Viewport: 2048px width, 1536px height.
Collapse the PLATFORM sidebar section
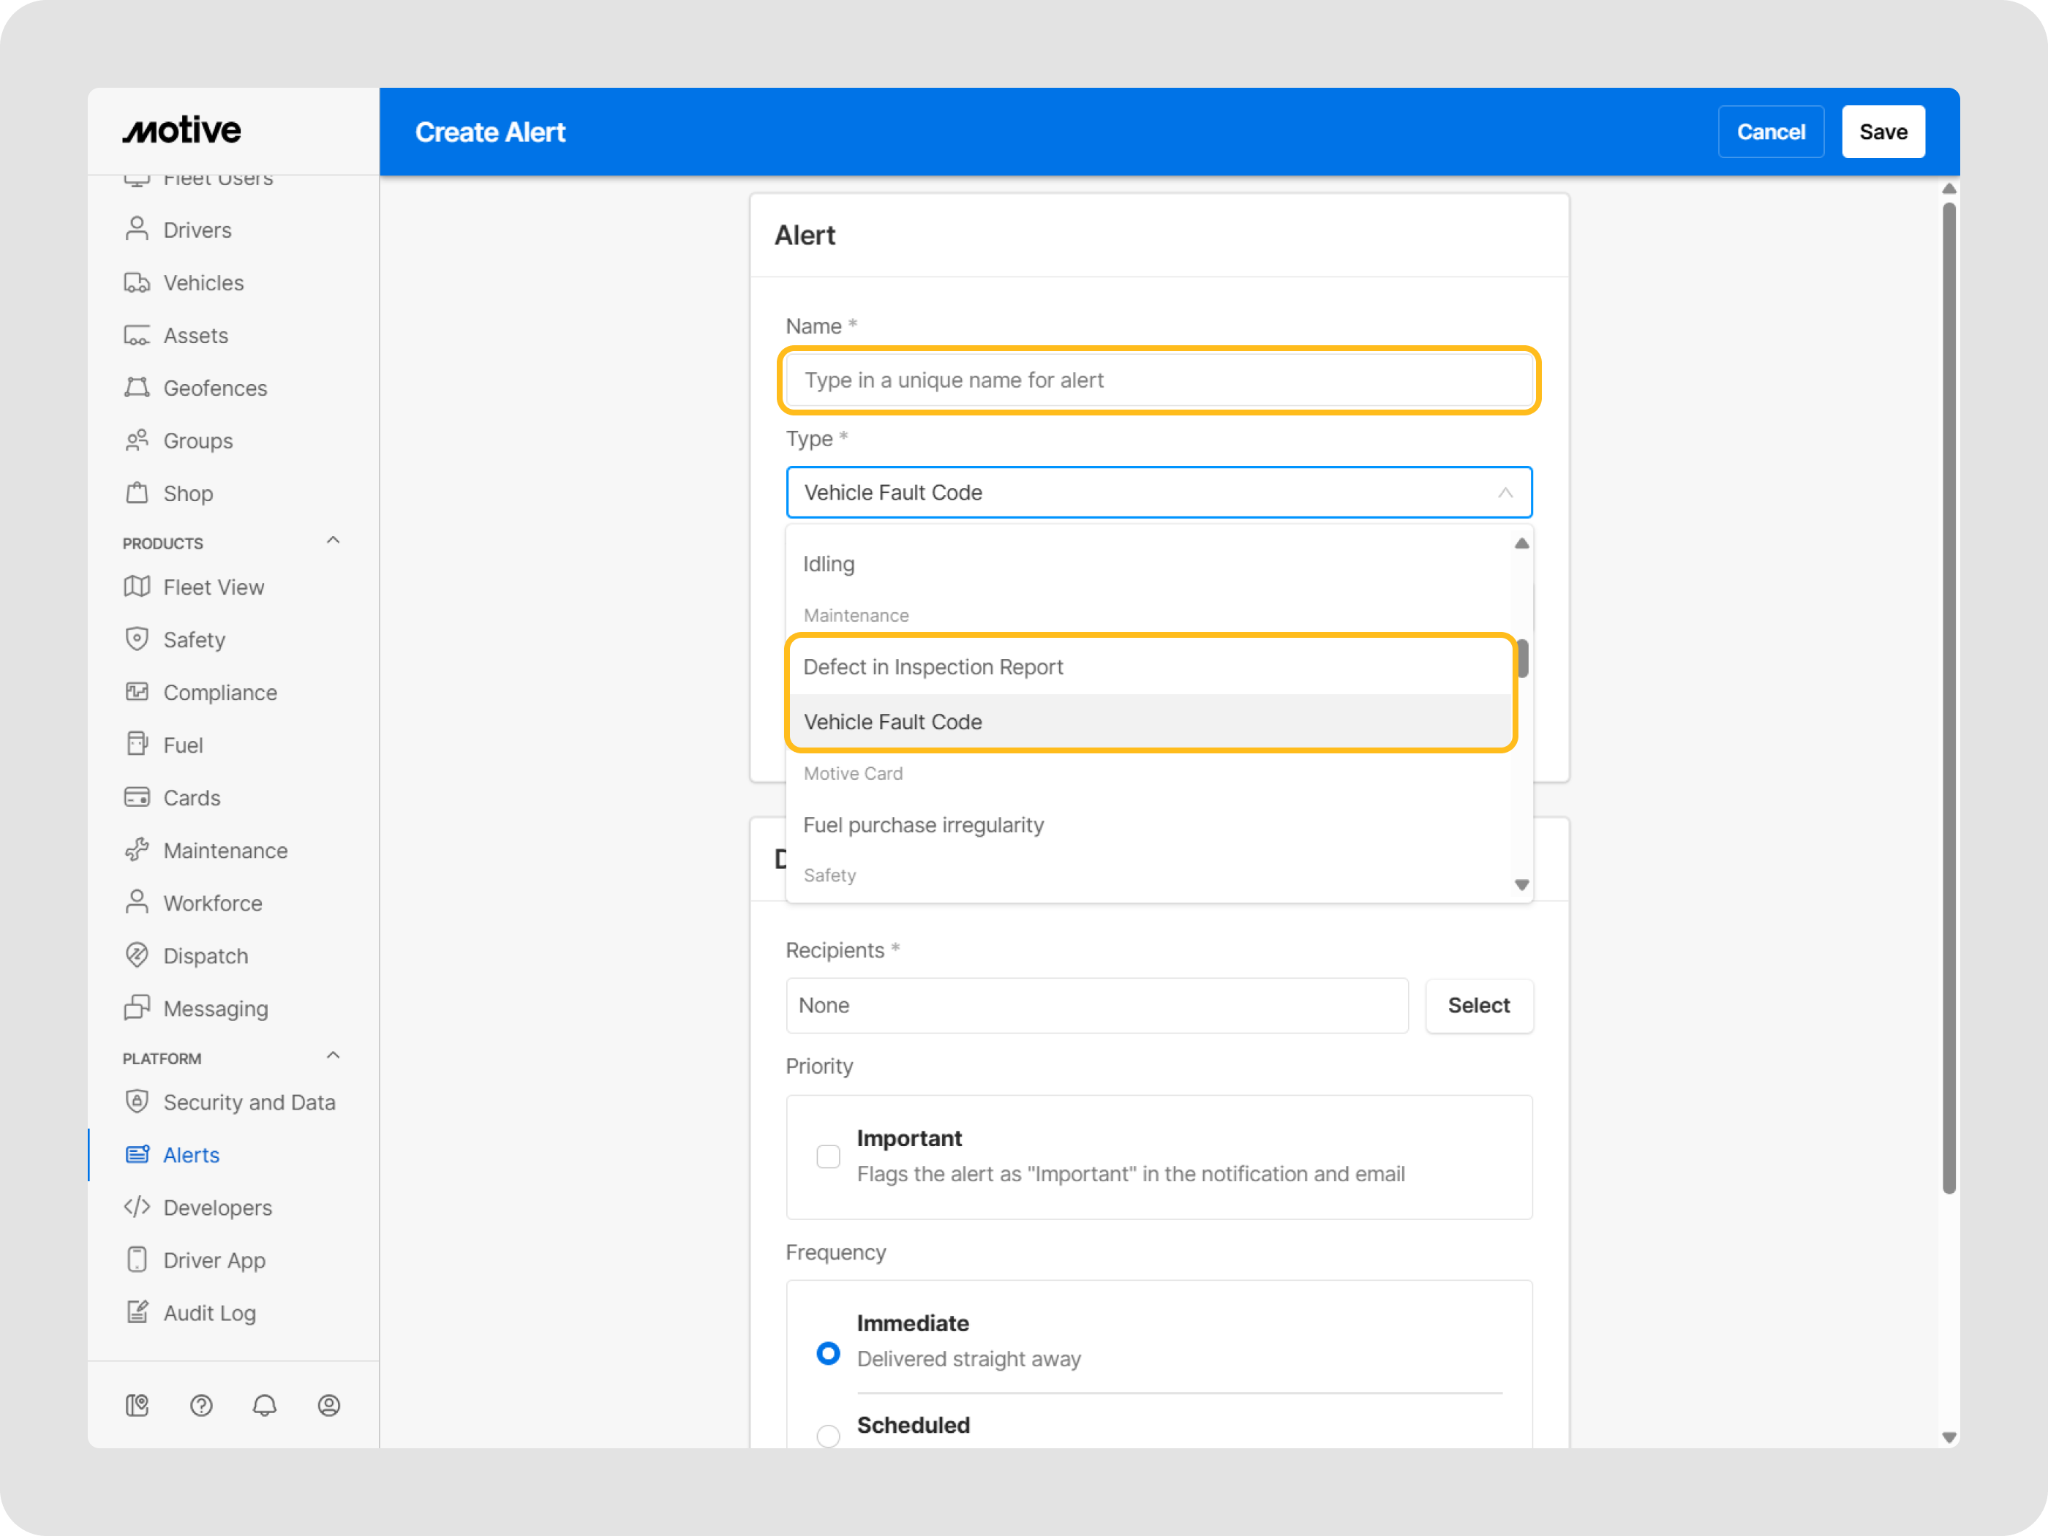333,1056
